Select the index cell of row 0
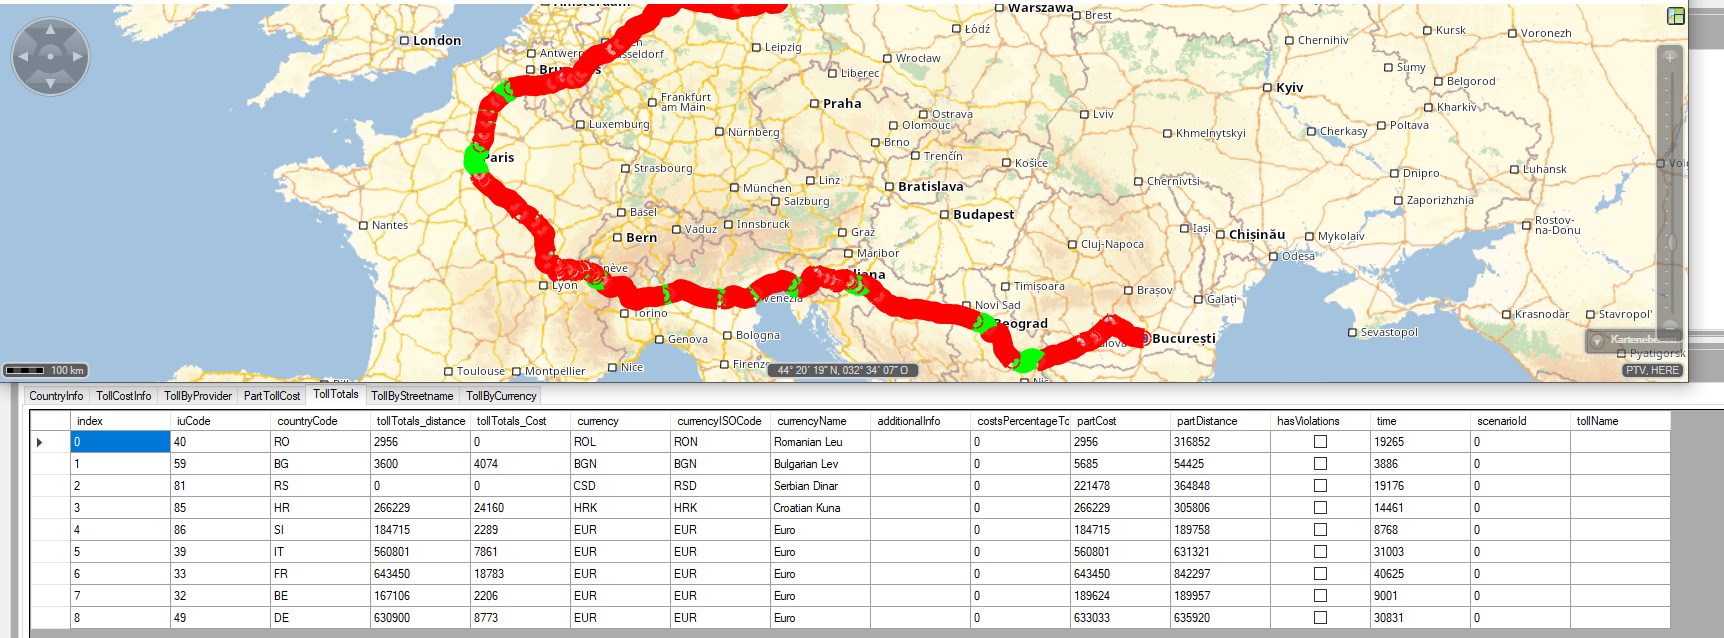The image size is (1724, 638). pos(120,442)
